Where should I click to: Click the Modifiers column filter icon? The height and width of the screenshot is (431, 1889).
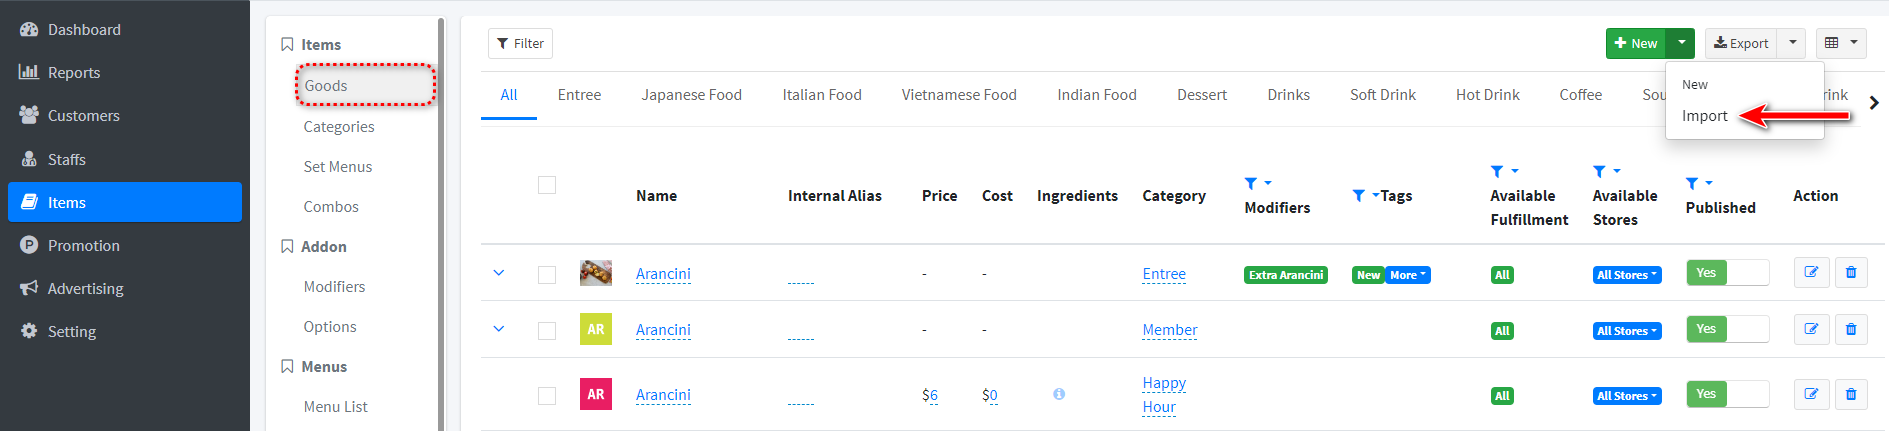pyautogui.click(x=1257, y=184)
